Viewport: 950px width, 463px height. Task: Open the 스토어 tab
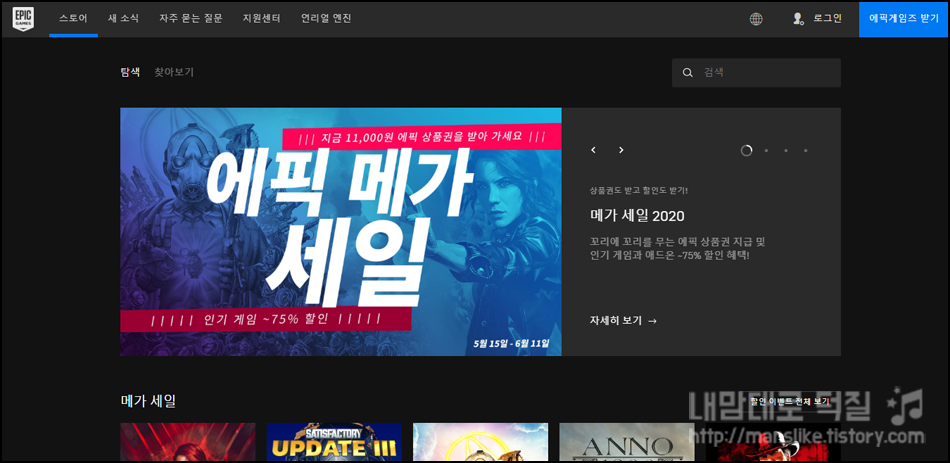[x=73, y=18]
